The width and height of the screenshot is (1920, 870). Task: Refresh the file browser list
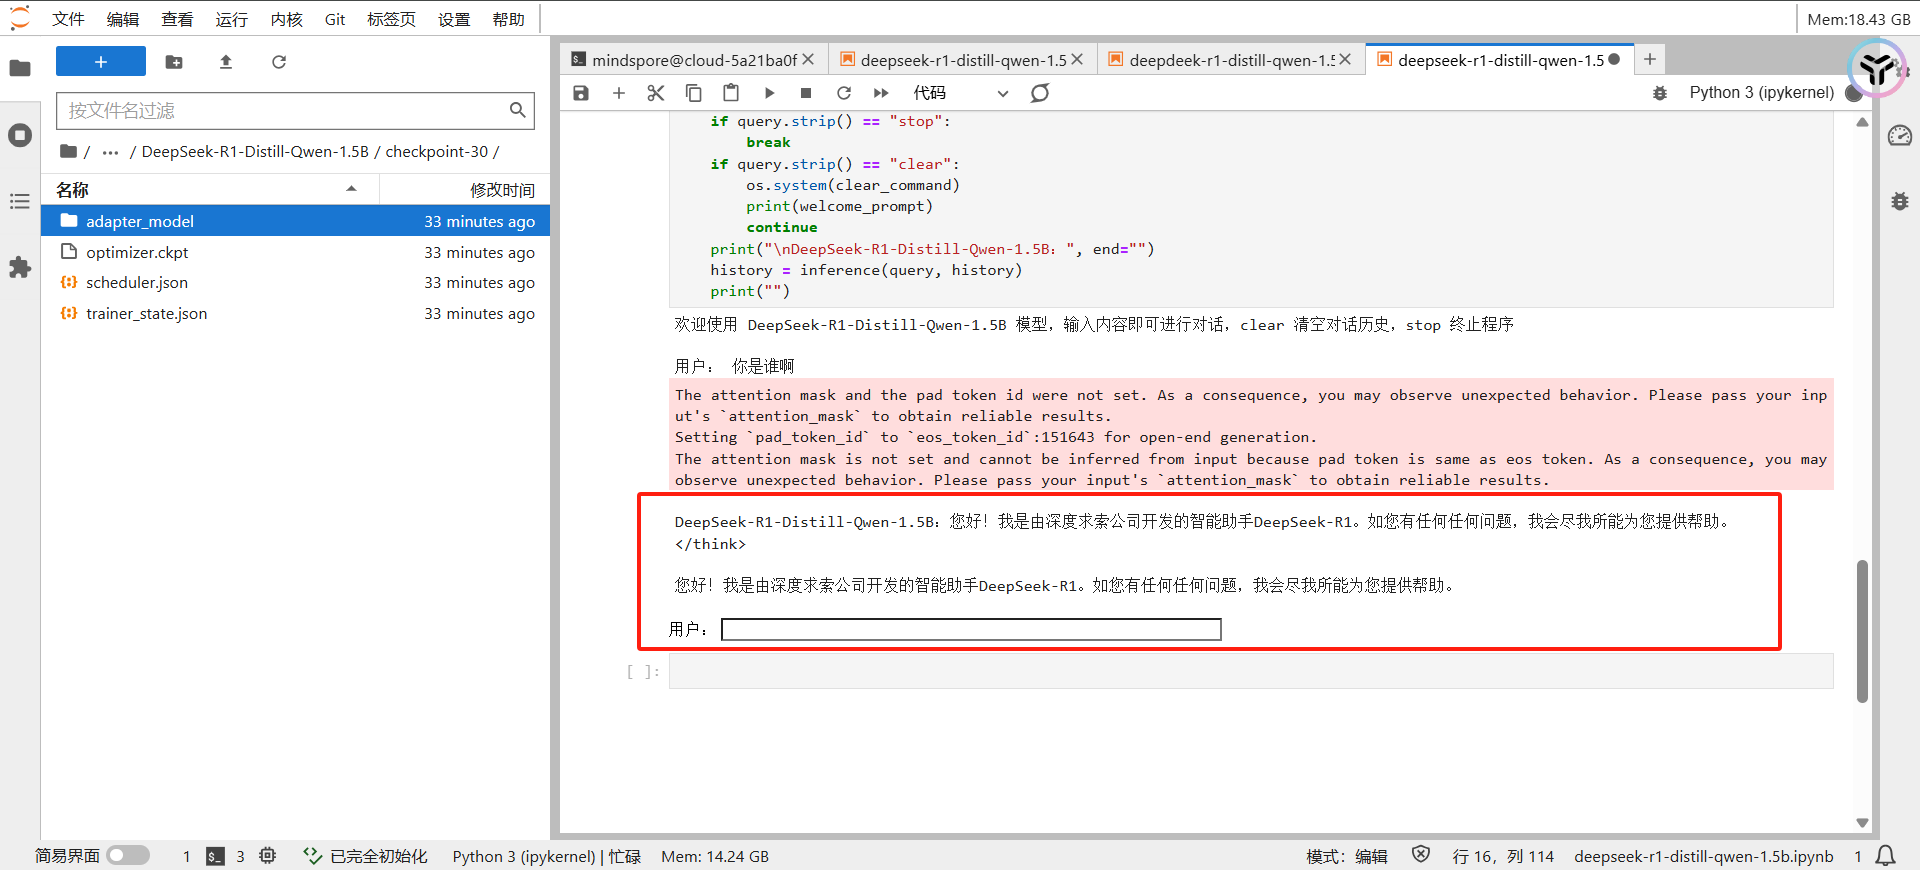point(279,62)
